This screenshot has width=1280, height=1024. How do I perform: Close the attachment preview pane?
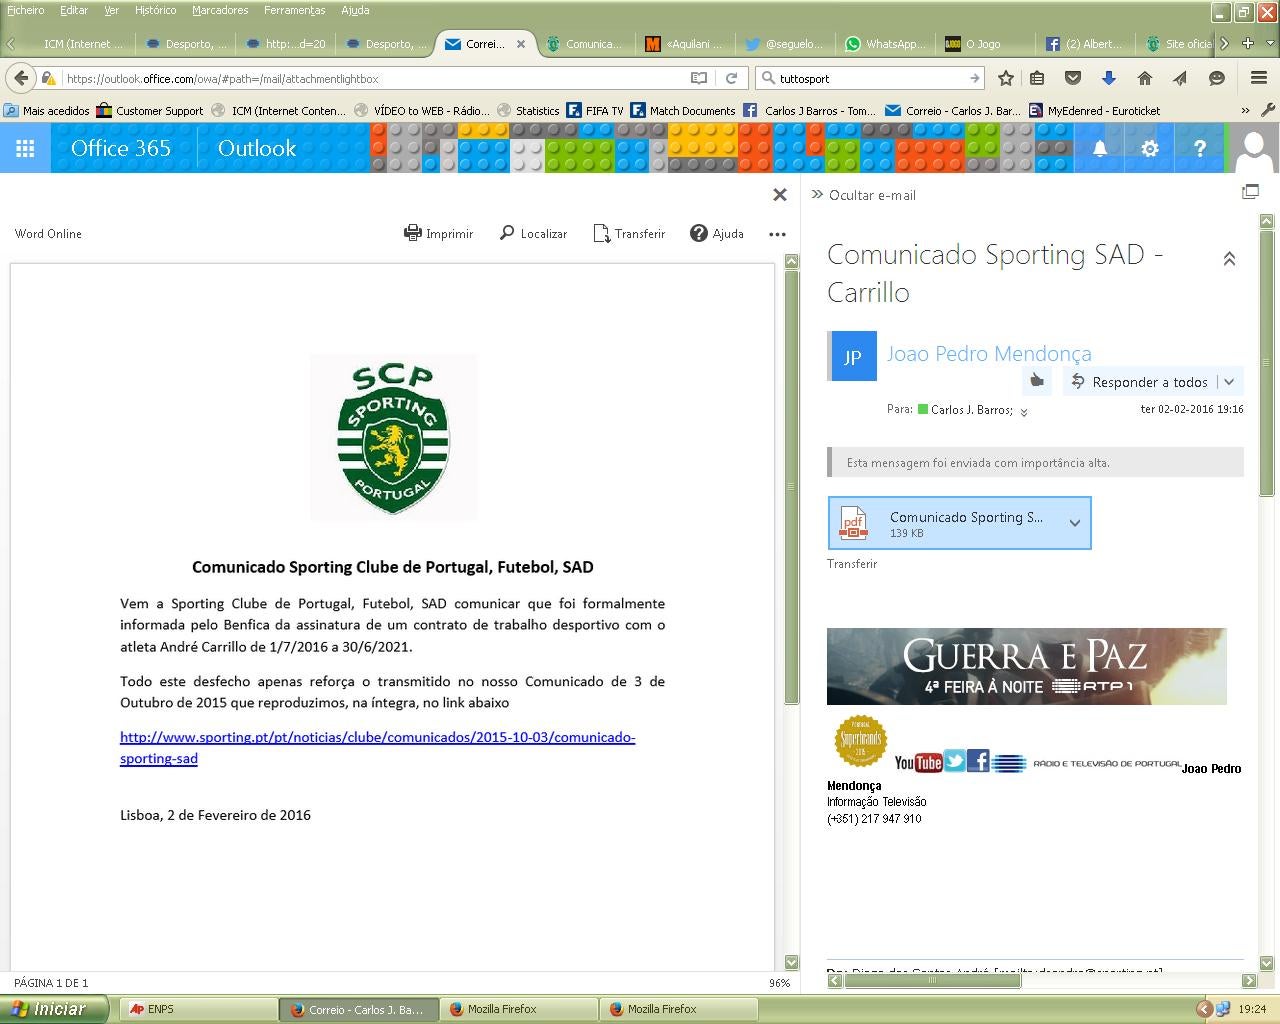780,195
